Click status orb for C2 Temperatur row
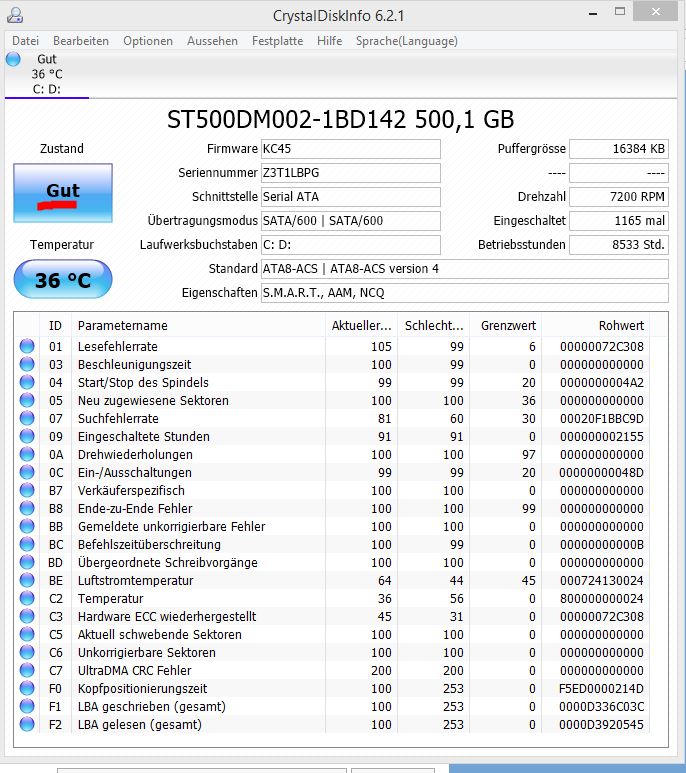Viewport: 686px width, 773px height. point(27,598)
